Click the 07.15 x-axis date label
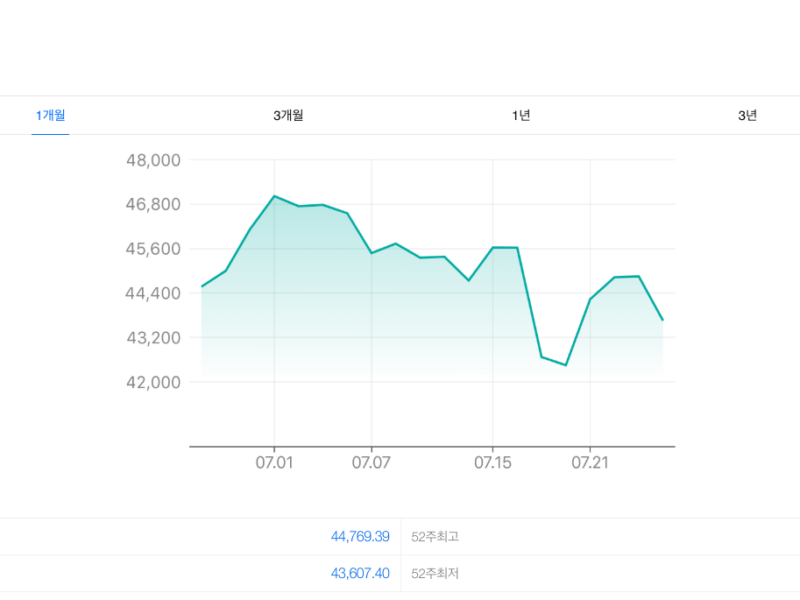Viewport: 800px width, 600px height. tap(493, 463)
